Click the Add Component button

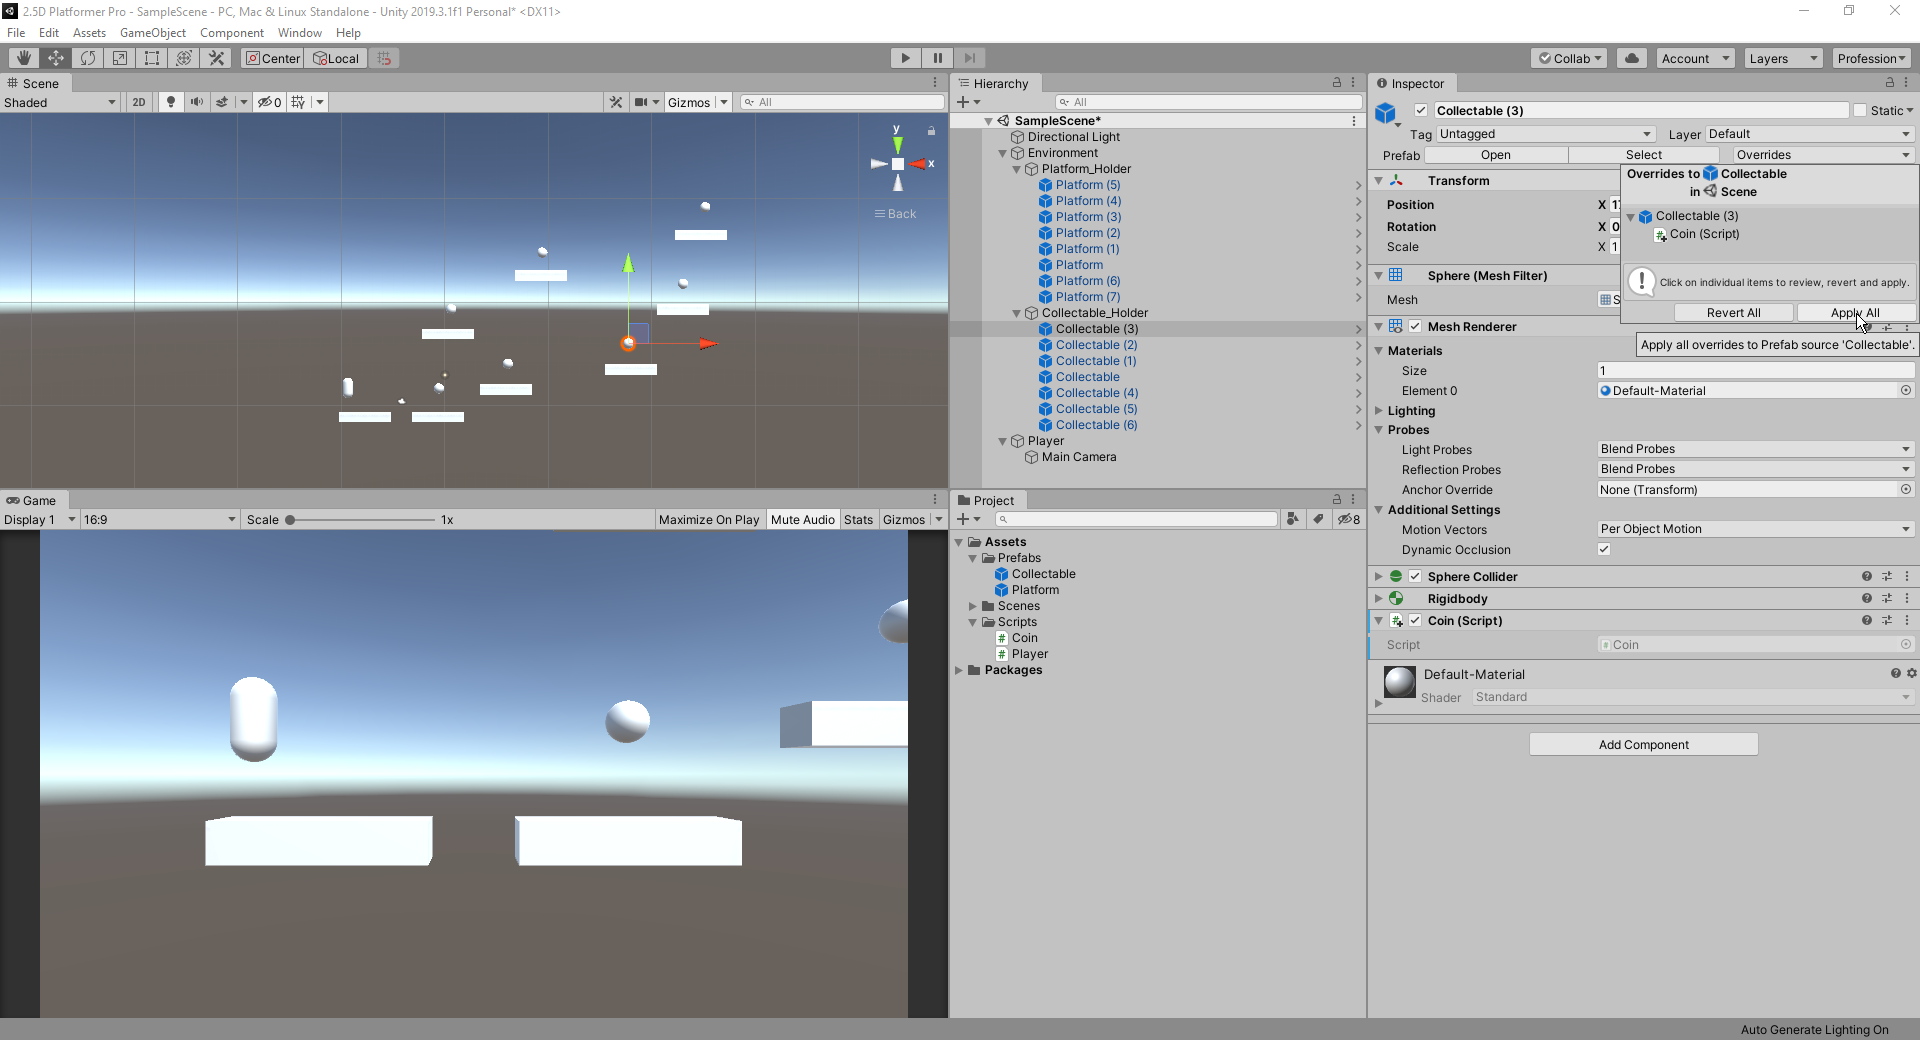coord(1643,744)
